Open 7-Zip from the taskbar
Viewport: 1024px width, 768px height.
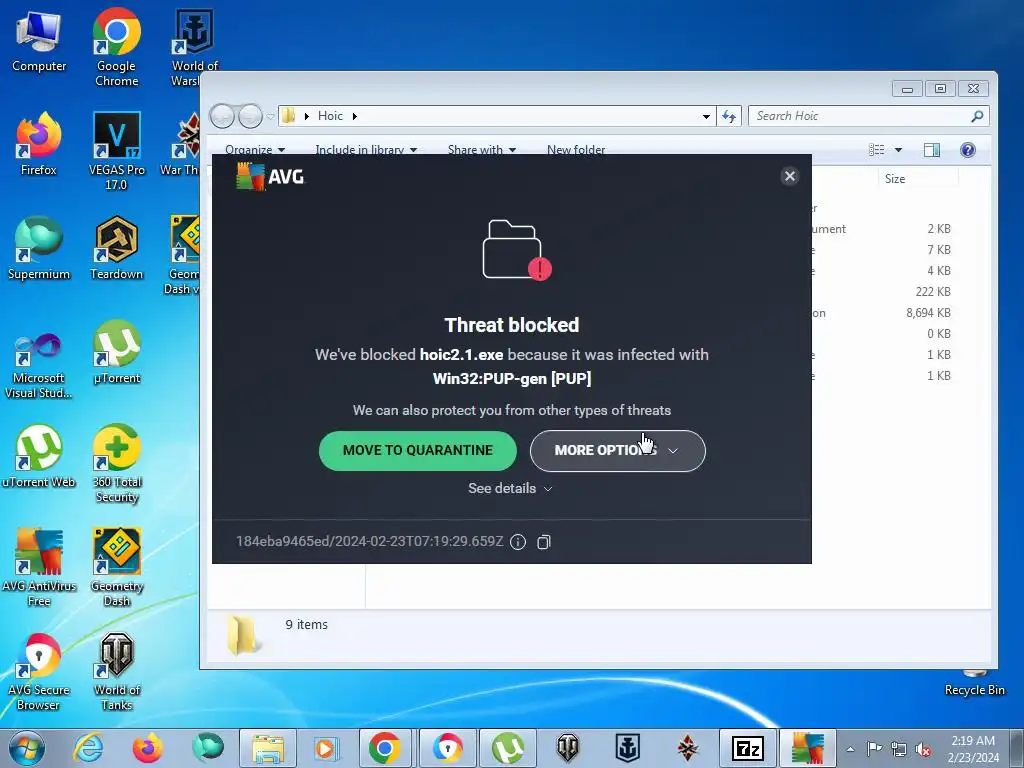coord(748,748)
